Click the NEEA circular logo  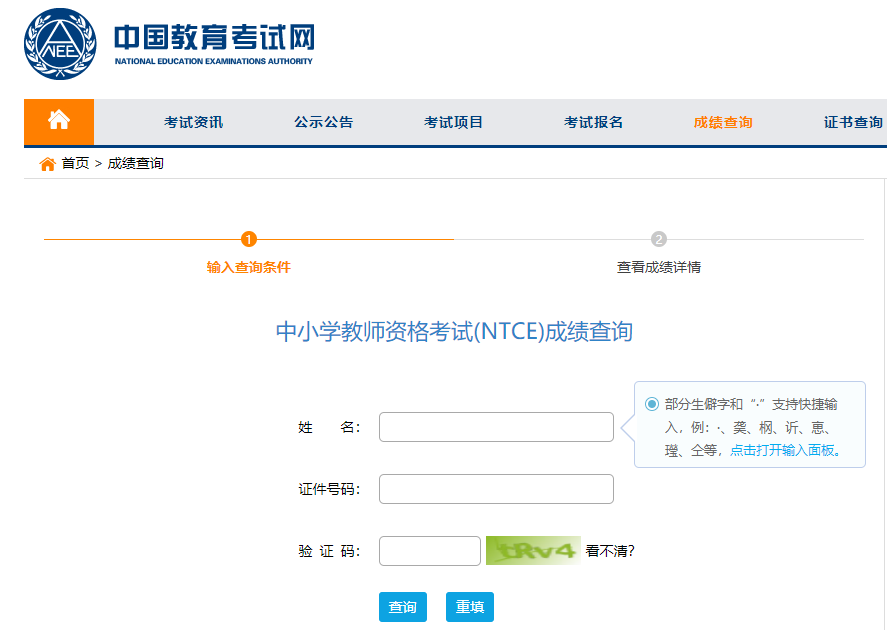57,43
